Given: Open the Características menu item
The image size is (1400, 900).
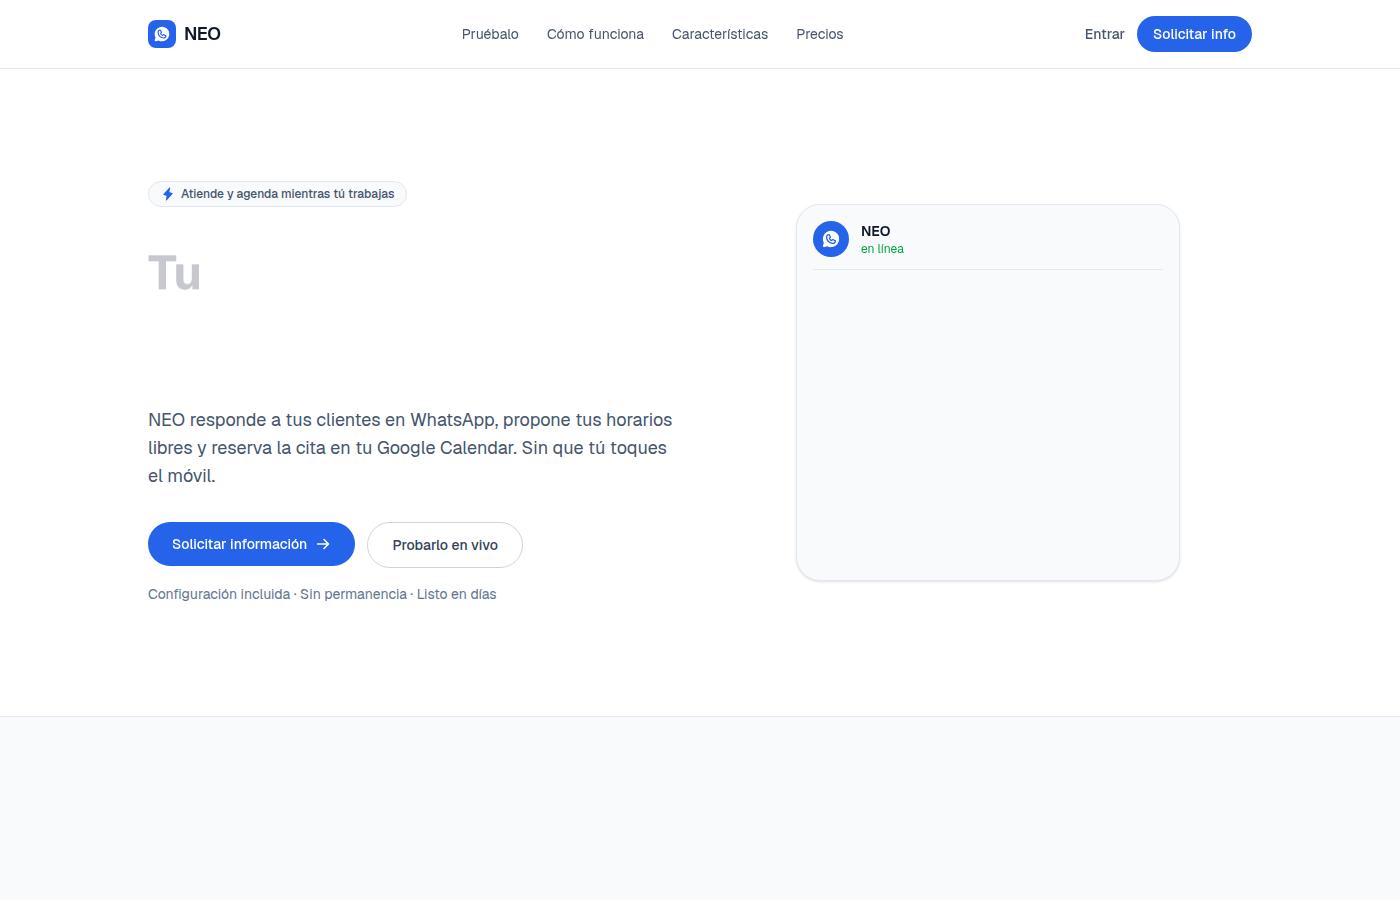Looking at the screenshot, I should (720, 34).
